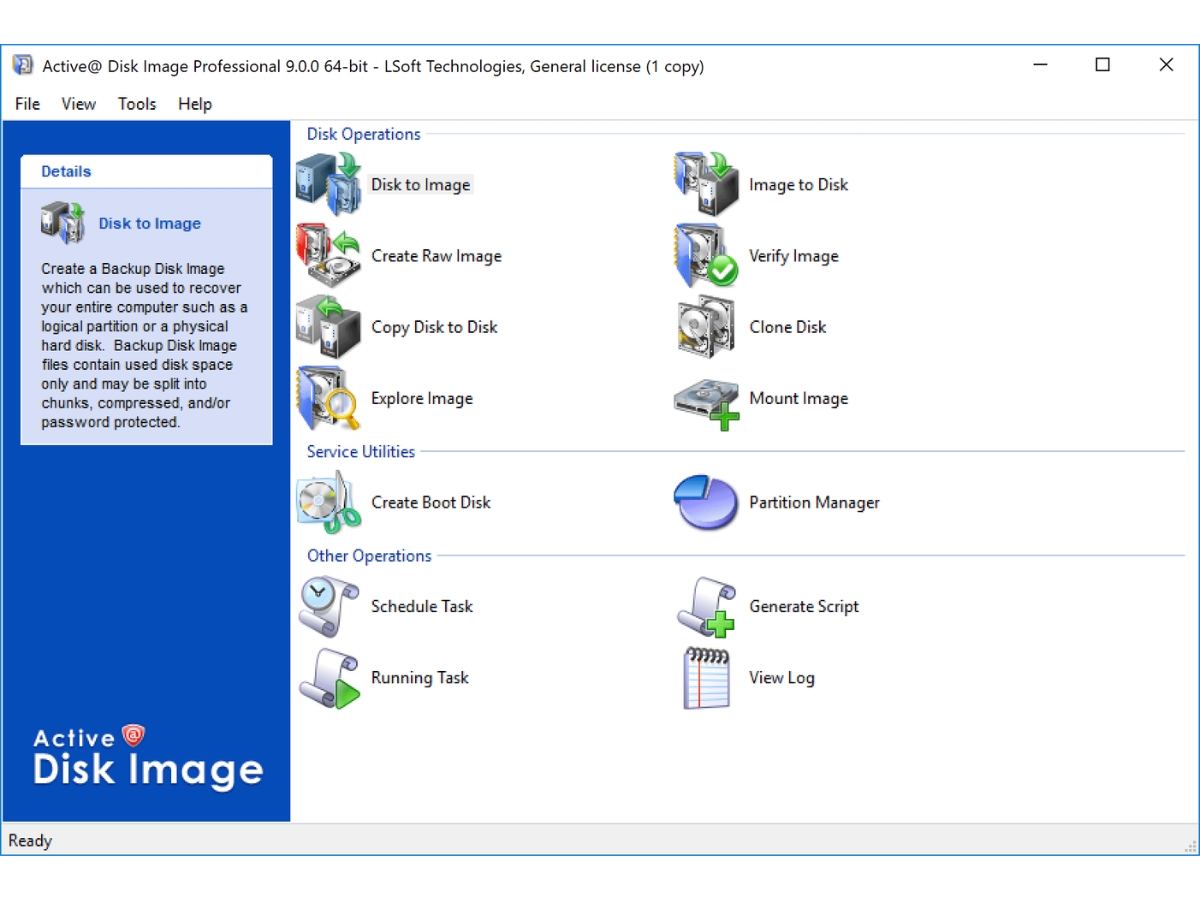Click the Disk to Image icon in Details panel

(63, 223)
